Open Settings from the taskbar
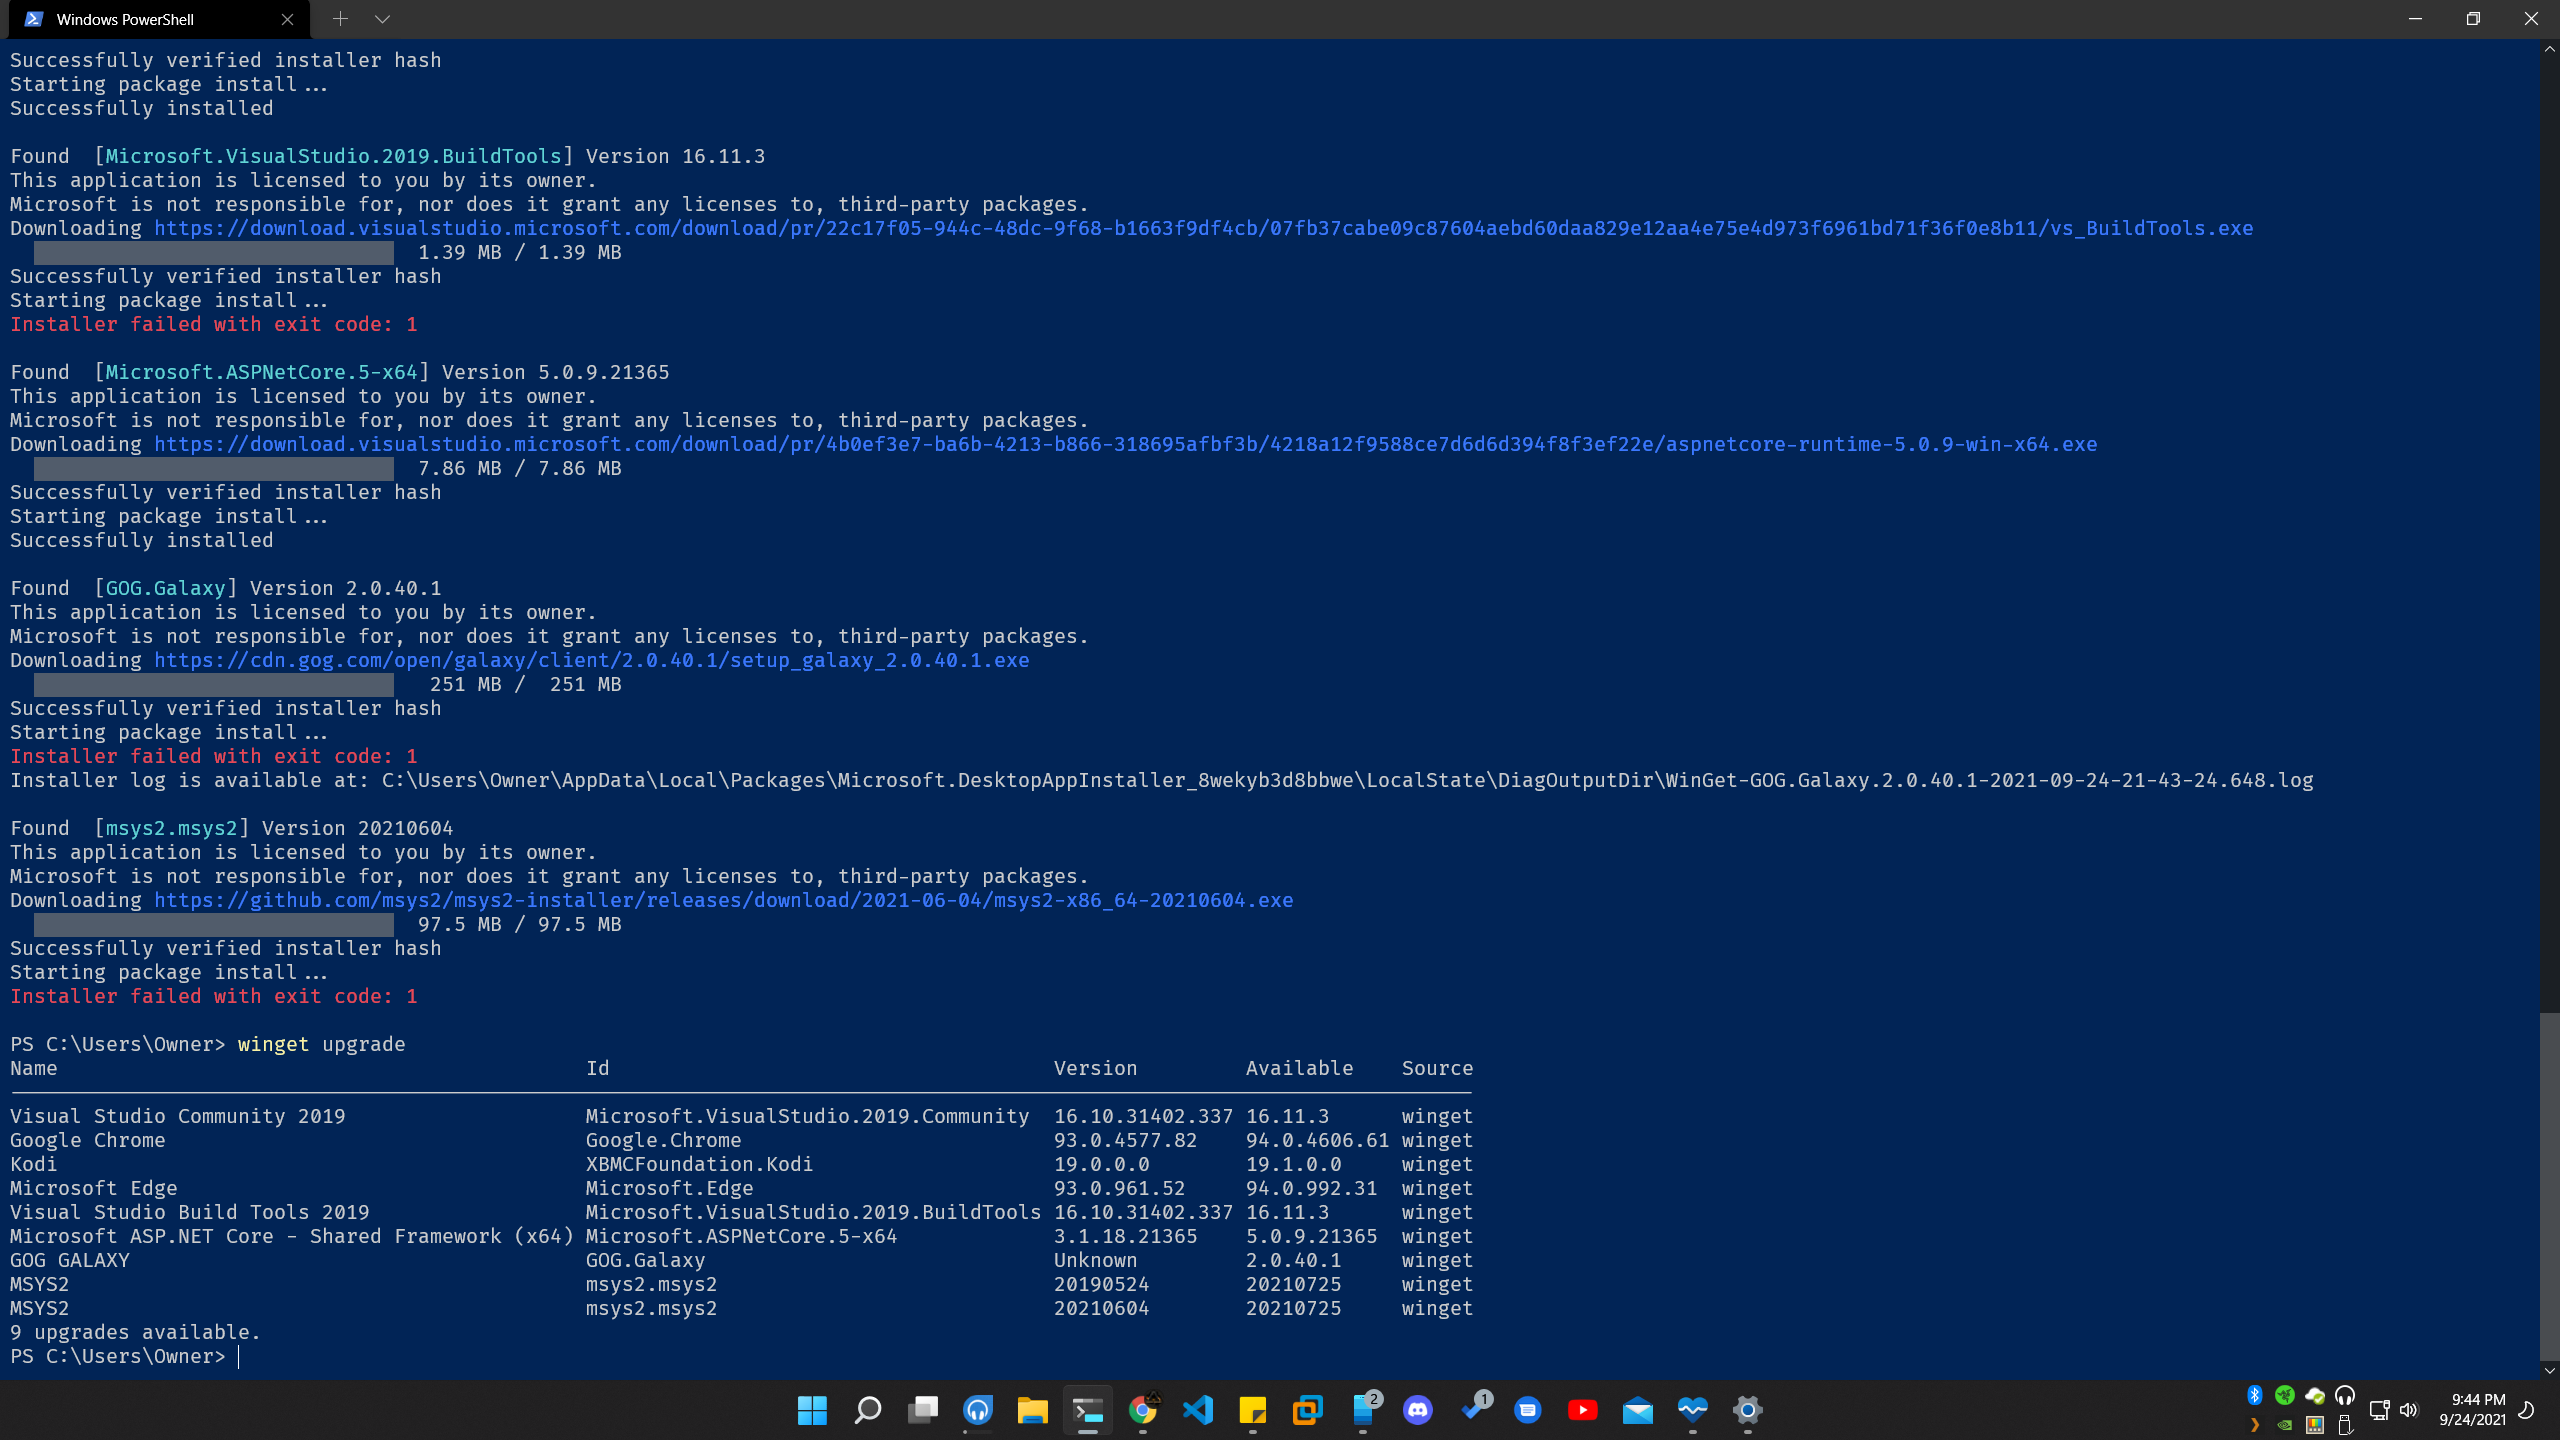Image resolution: width=2560 pixels, height=1440 pixels. 1748,1410
